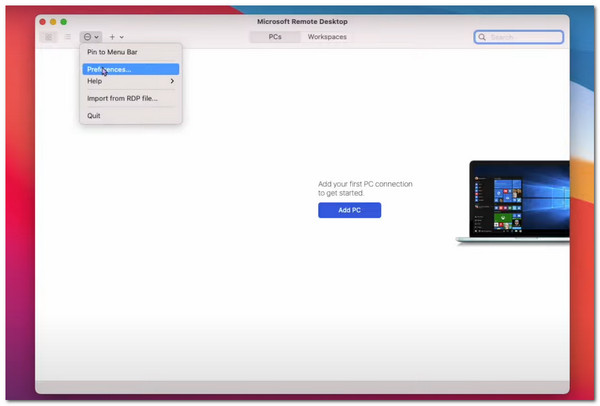Minimize window with yellow button
The image size is (600, 406).
(53, 22)
